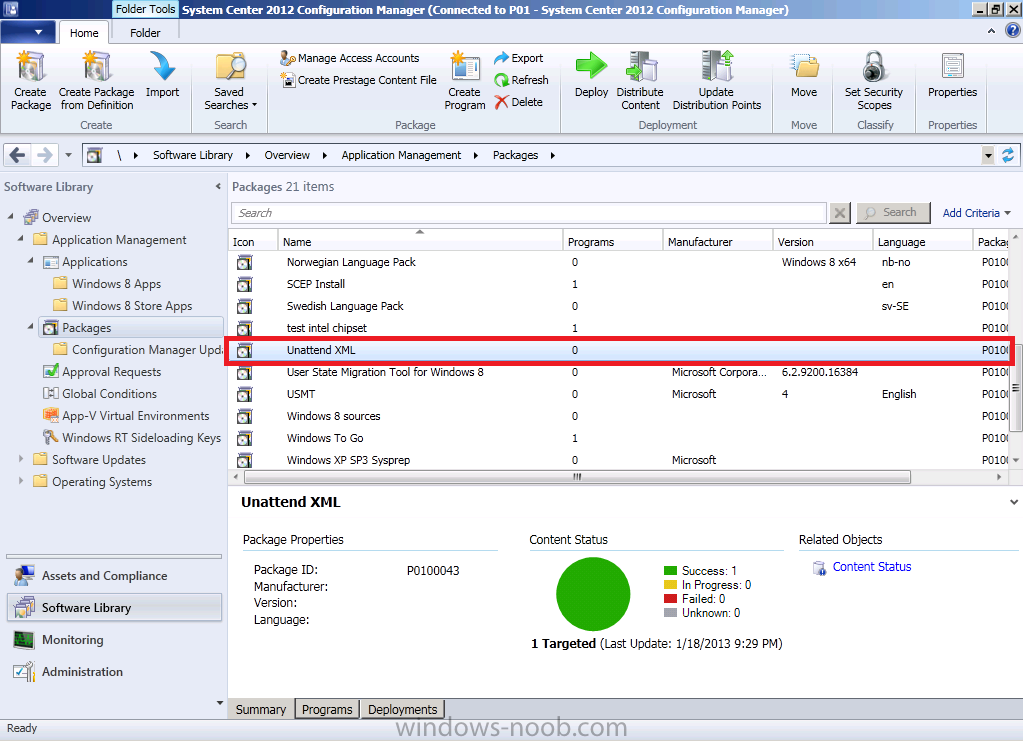This screenshot has width=1023, height=742.
Task: Collapse the Overview tree node
Action: 10,217
